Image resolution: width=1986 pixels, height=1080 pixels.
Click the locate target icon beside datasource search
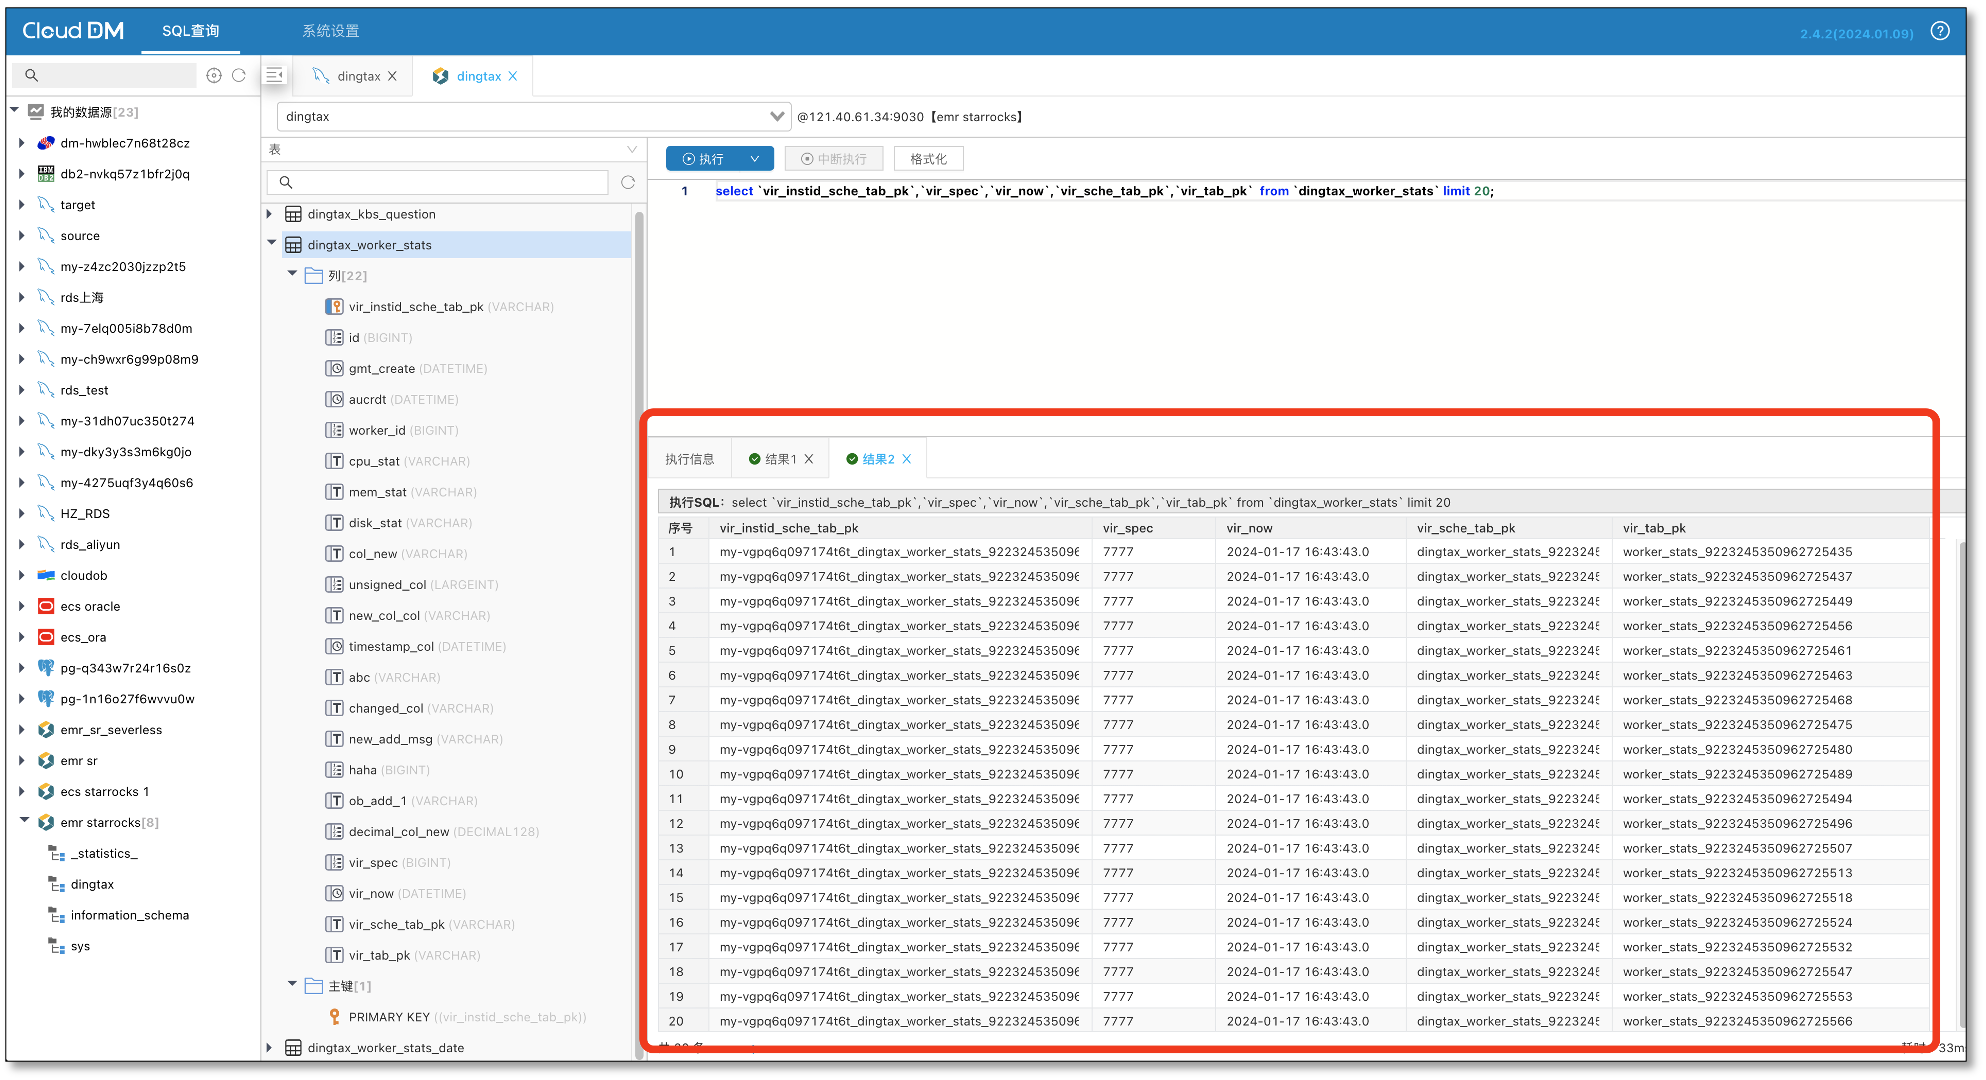(213, 75)
